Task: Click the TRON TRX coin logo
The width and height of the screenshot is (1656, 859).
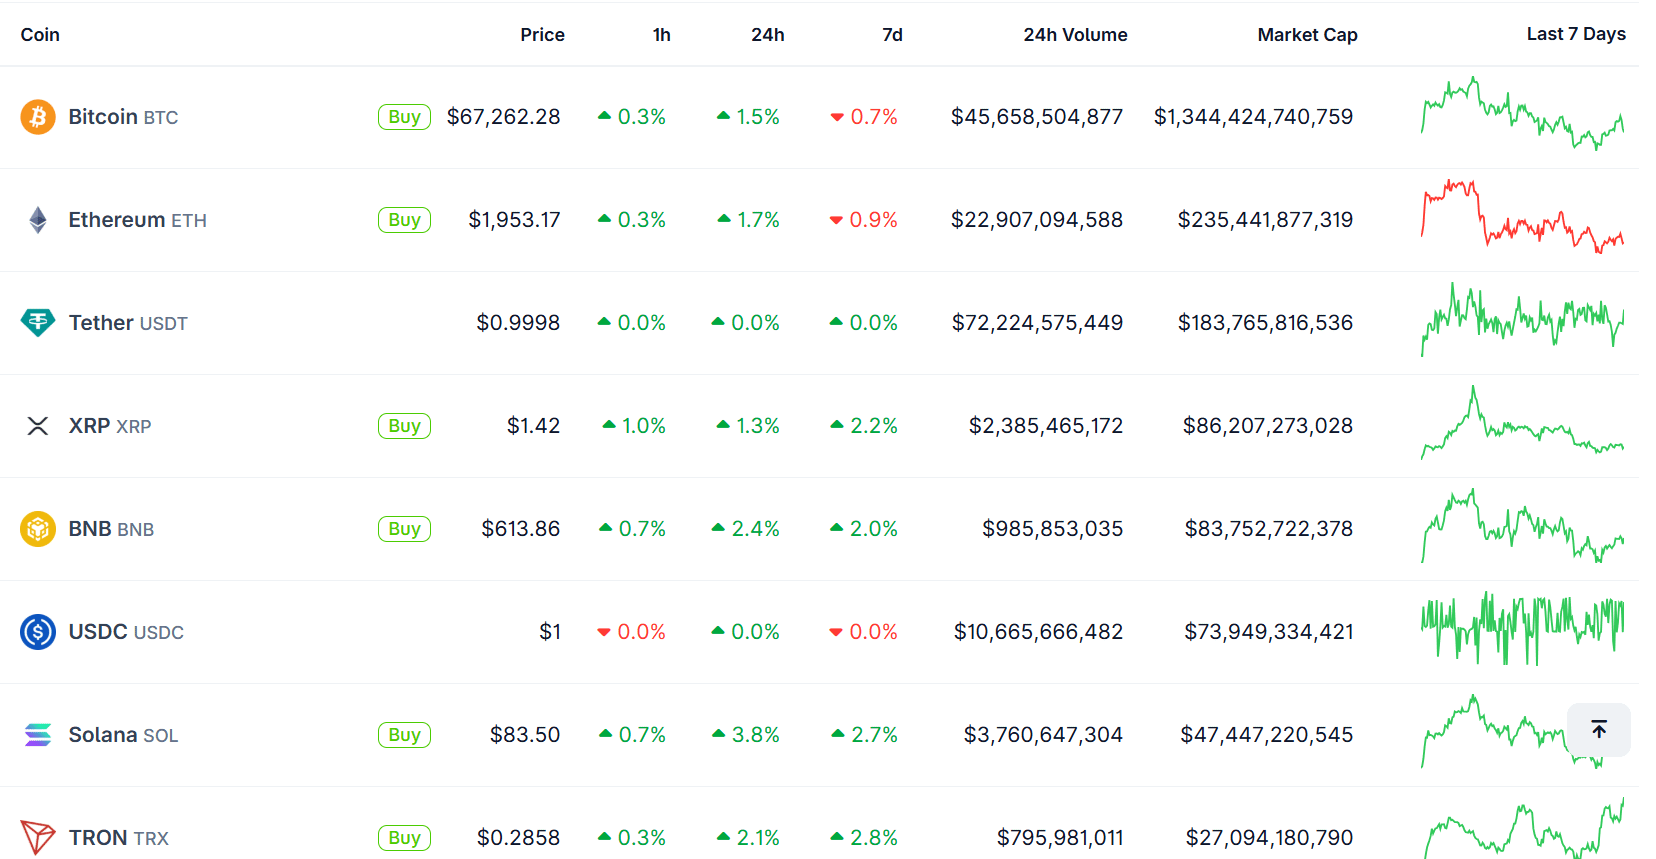Action: pos(38,837)
